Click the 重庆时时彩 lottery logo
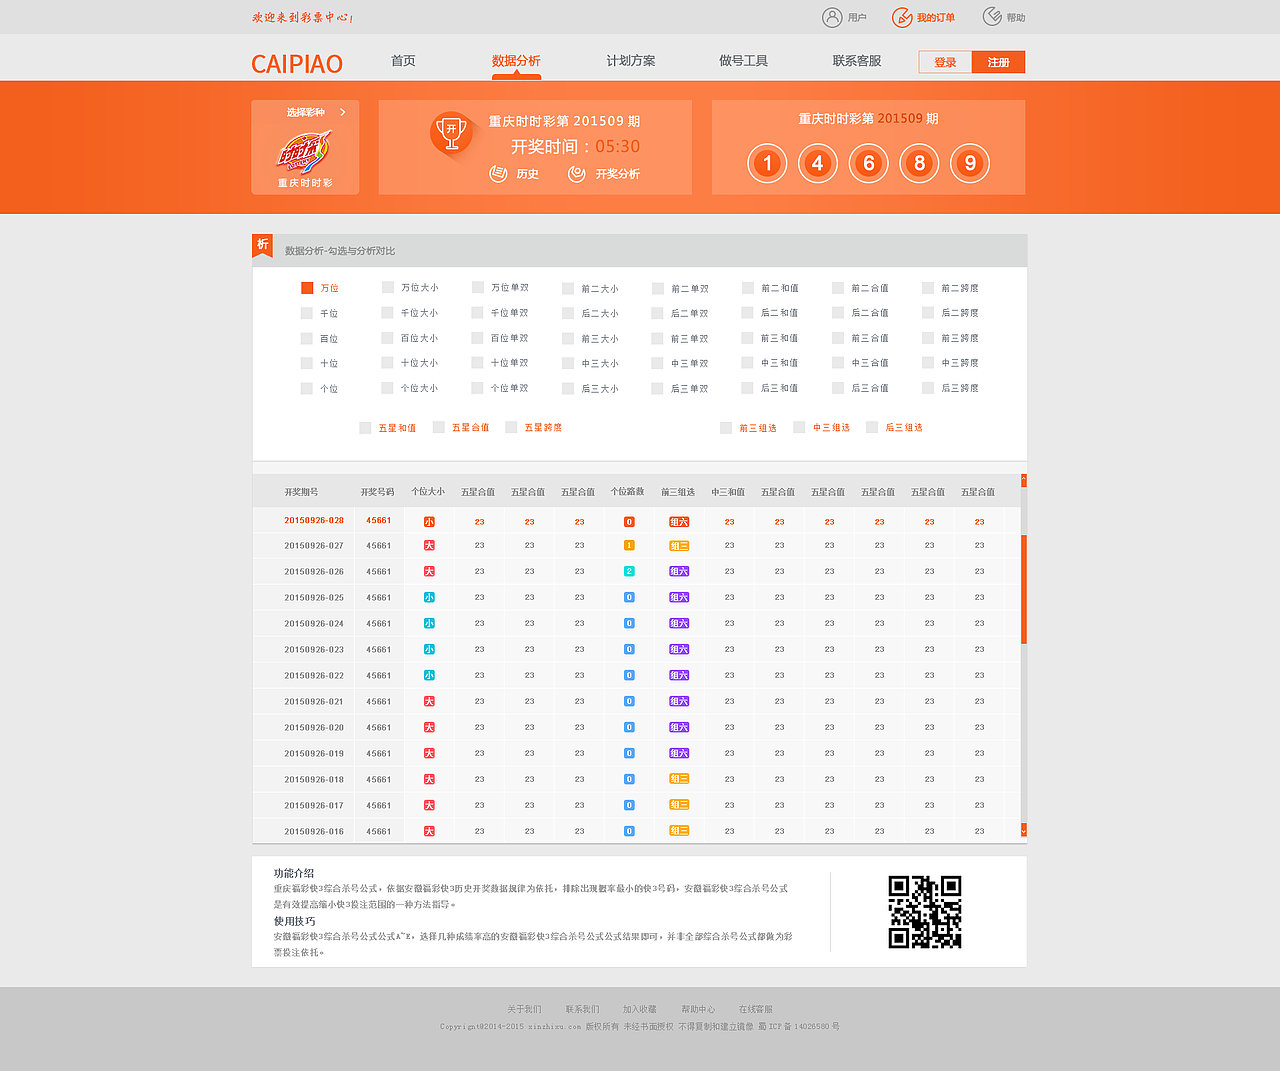1280x1071 pixels. pos(304,152)
